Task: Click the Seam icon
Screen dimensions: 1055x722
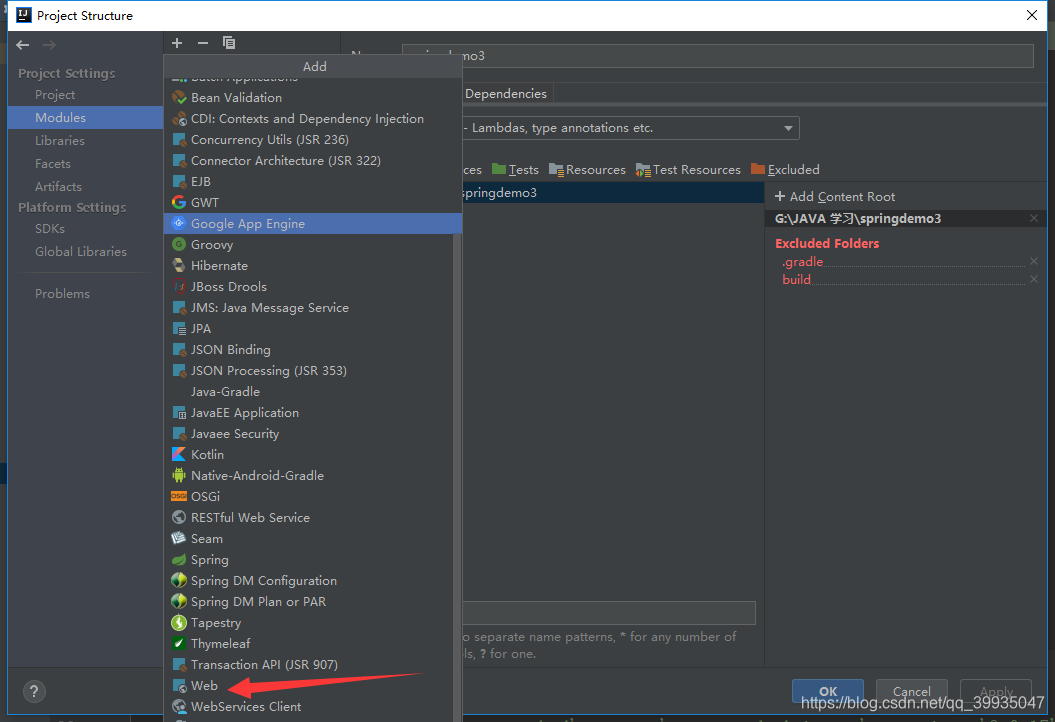Action: point(179,538)
